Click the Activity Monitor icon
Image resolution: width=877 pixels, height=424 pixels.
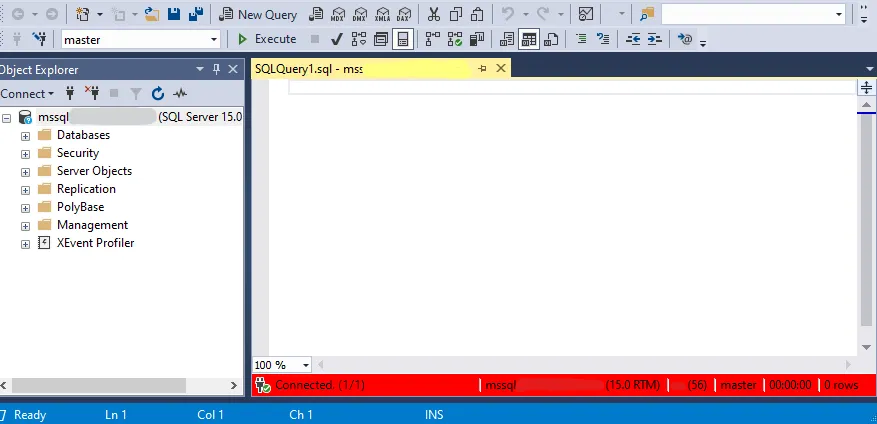(x=586, y=15)
